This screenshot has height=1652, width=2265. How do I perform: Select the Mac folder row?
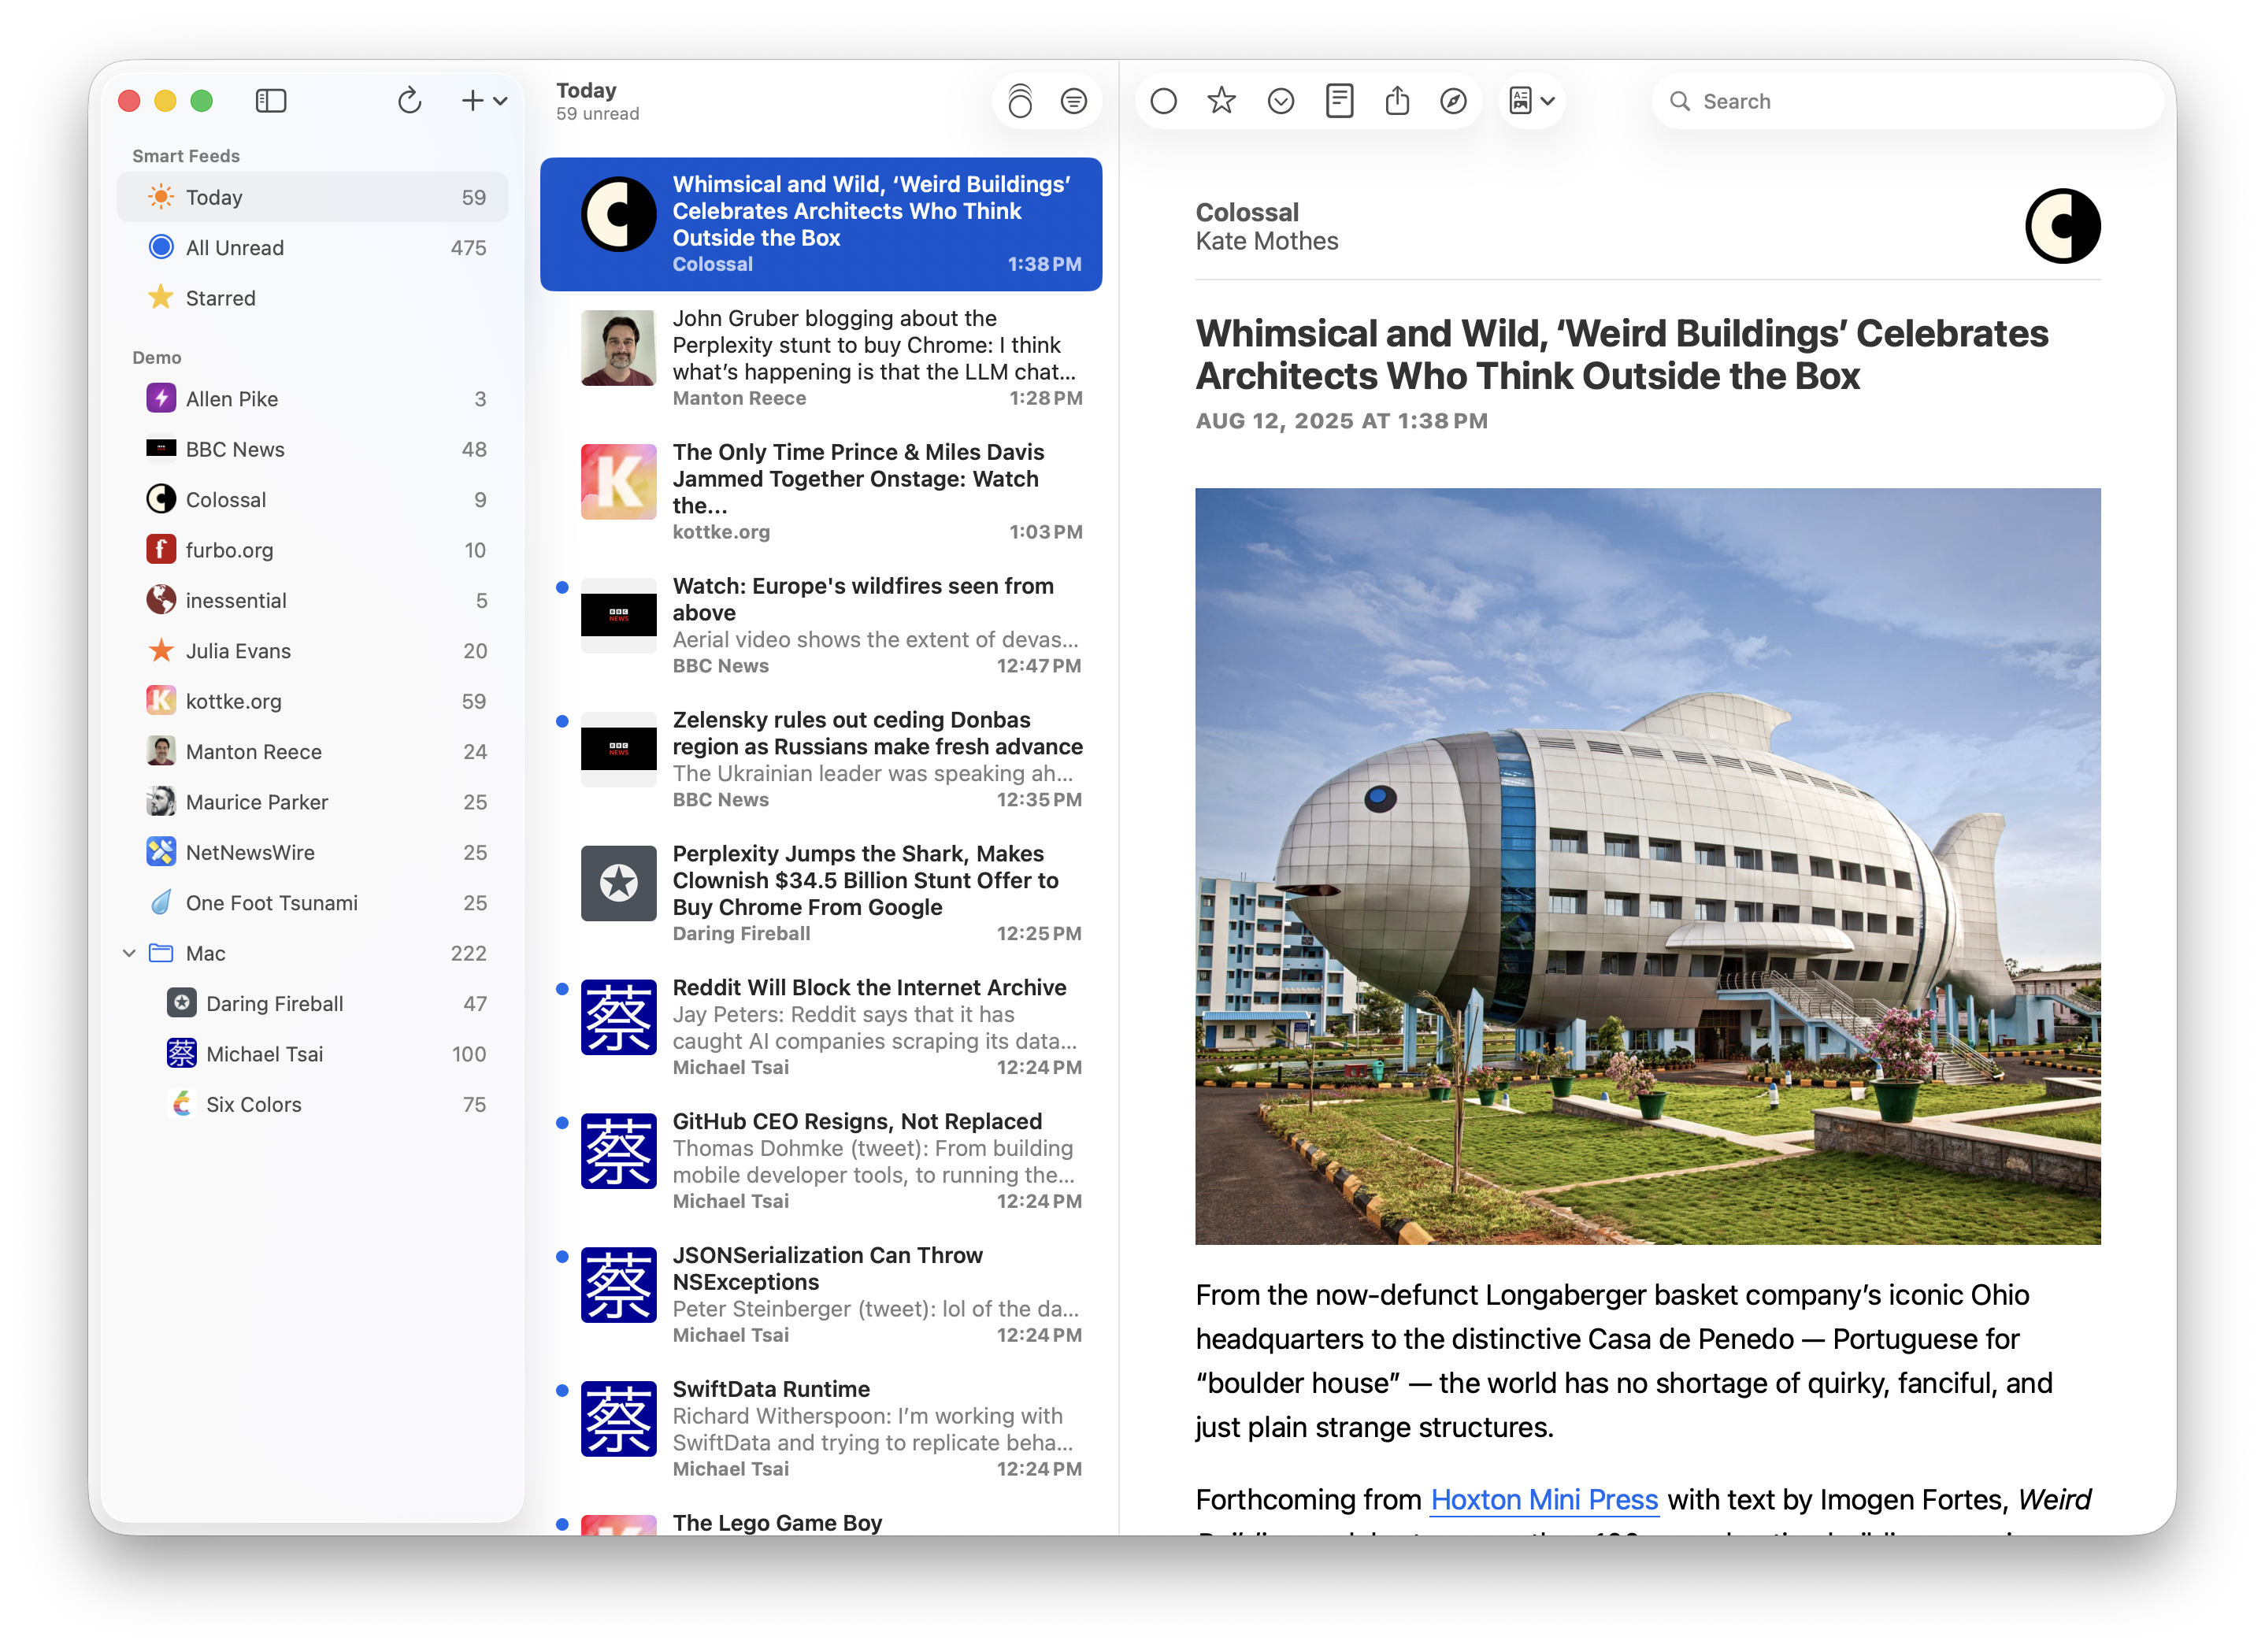pos(312,953)
